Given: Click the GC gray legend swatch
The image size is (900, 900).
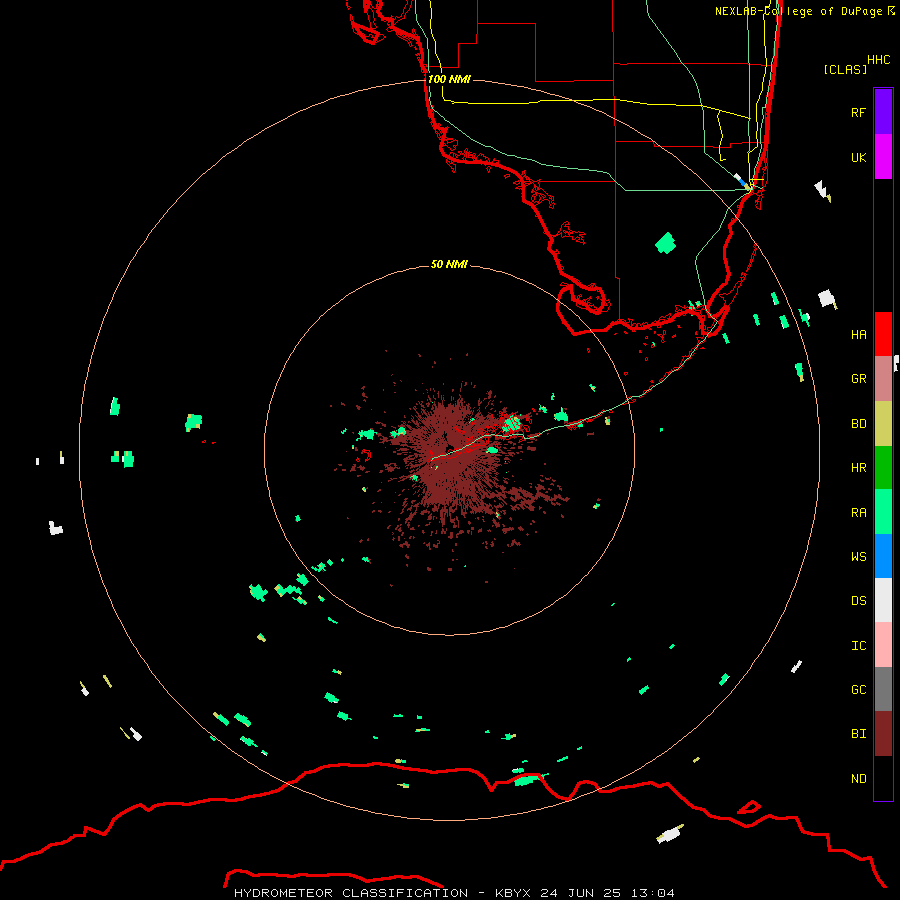Looking at the screenshot, I should pyautogui.click(x=883, y=689).
